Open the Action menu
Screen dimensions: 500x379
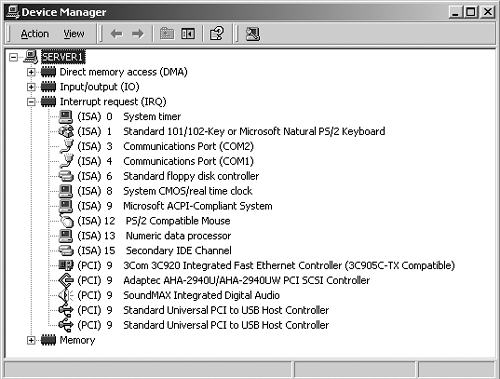(35, 34)
